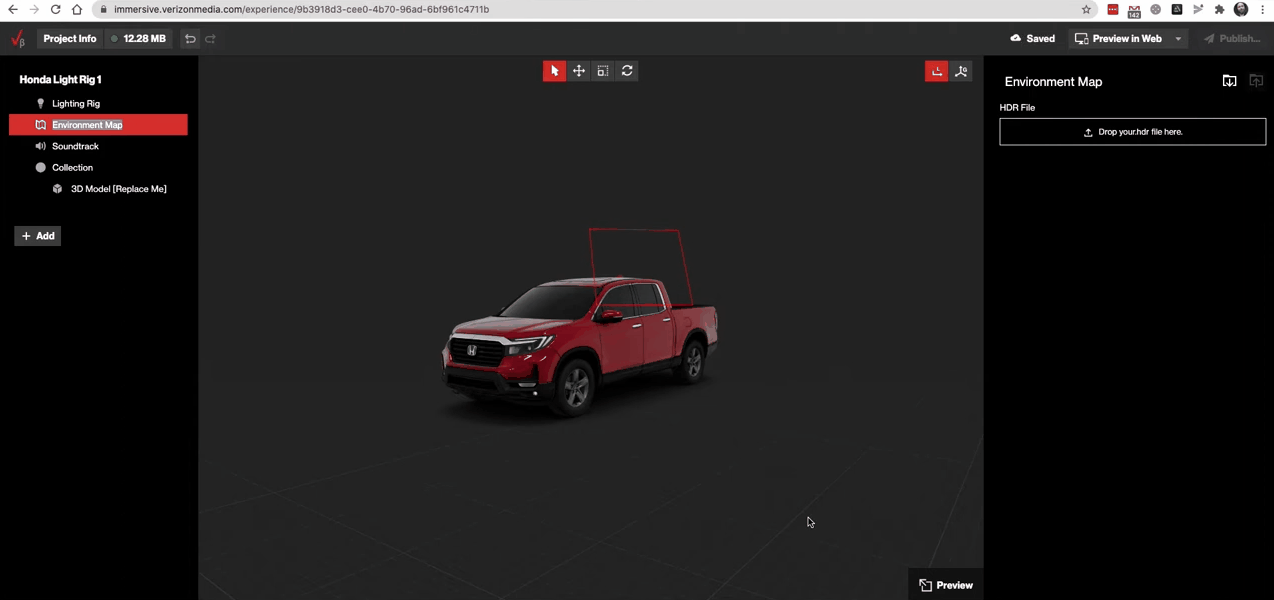Click the HDR file drop zone

click(1132, 132)
